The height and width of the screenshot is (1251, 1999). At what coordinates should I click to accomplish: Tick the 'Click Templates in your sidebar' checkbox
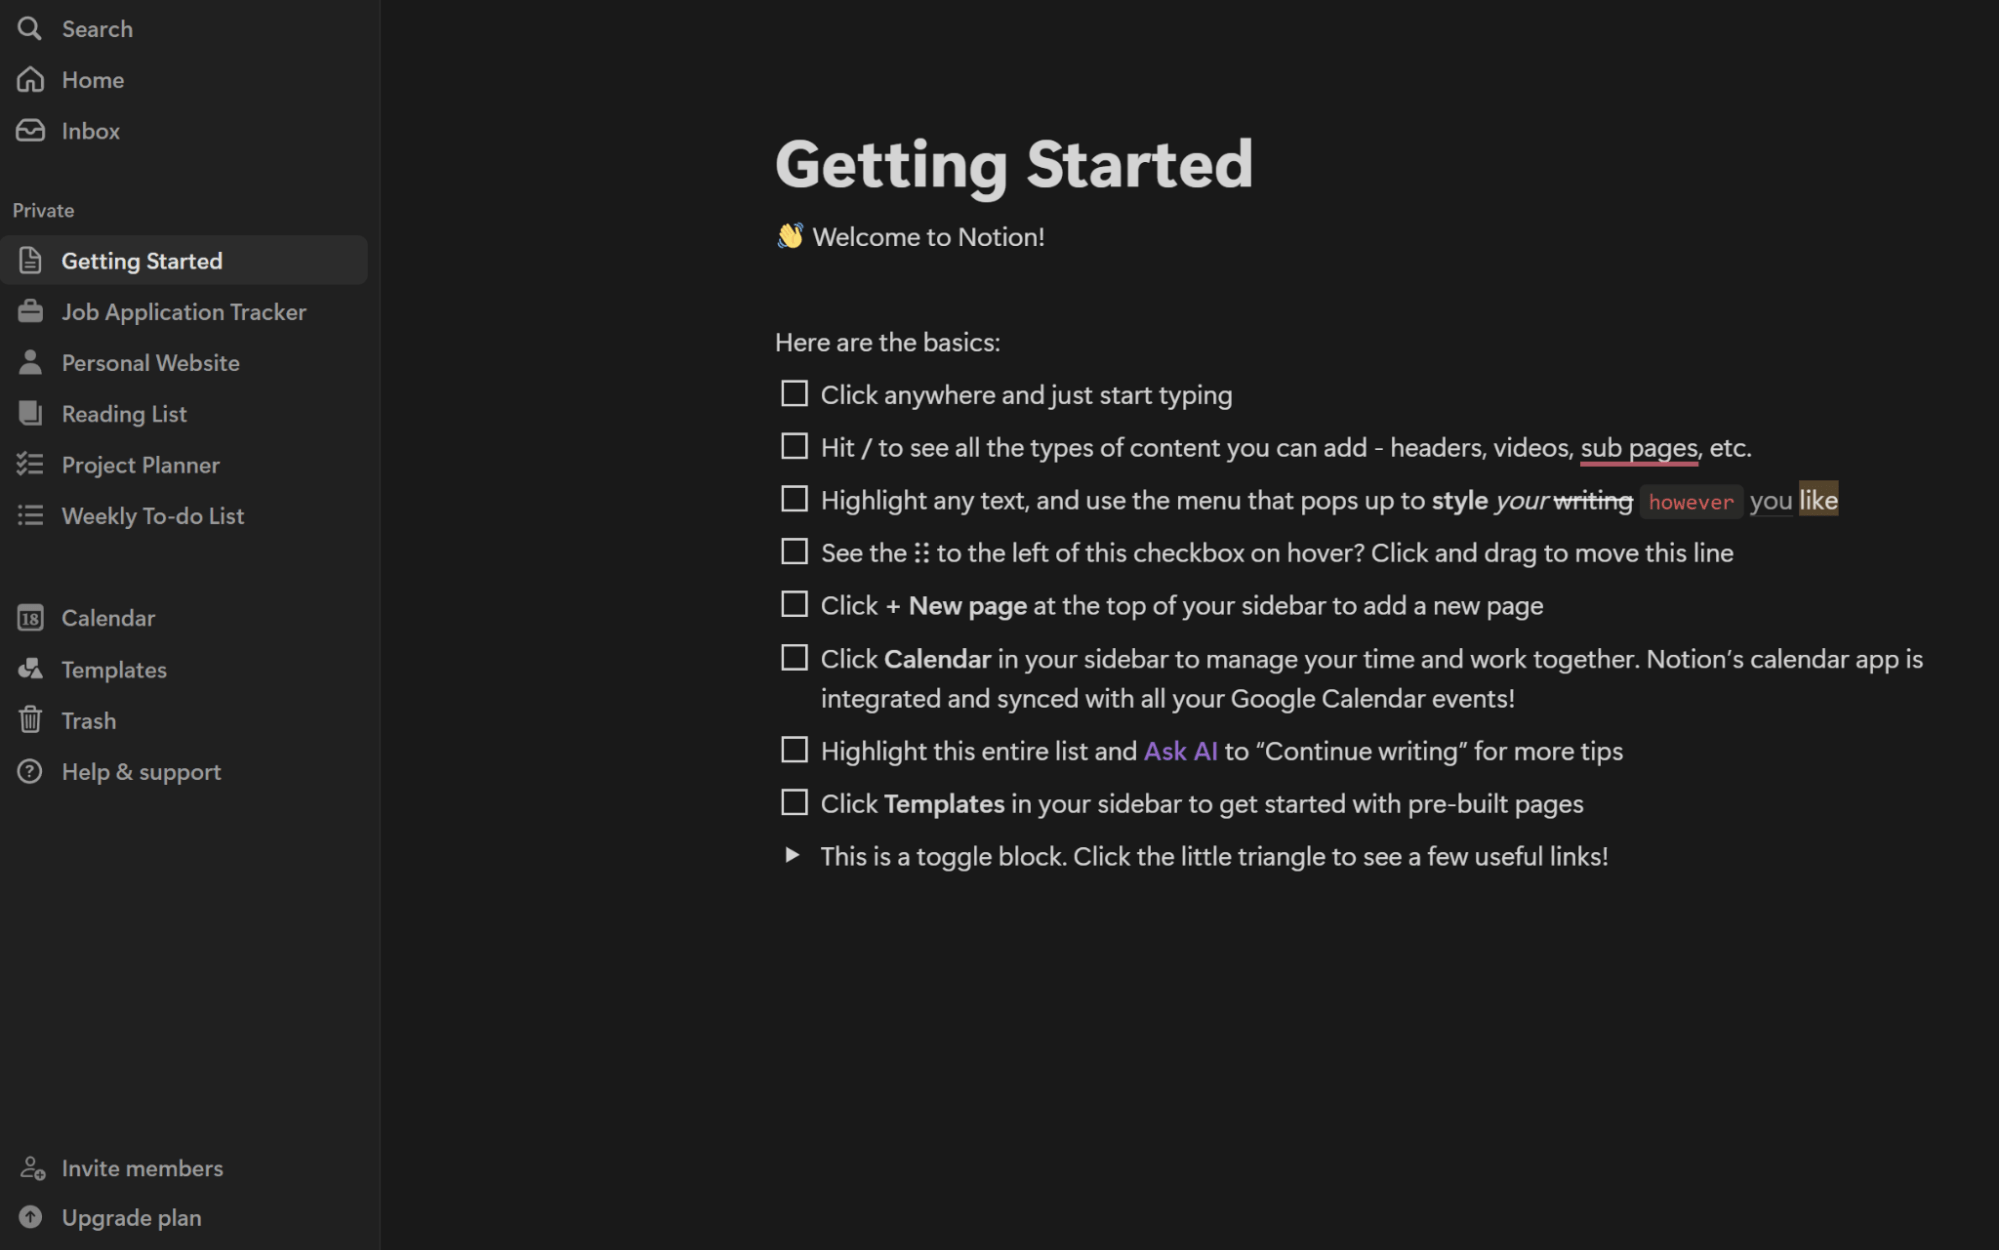click(x=793, y=802)
